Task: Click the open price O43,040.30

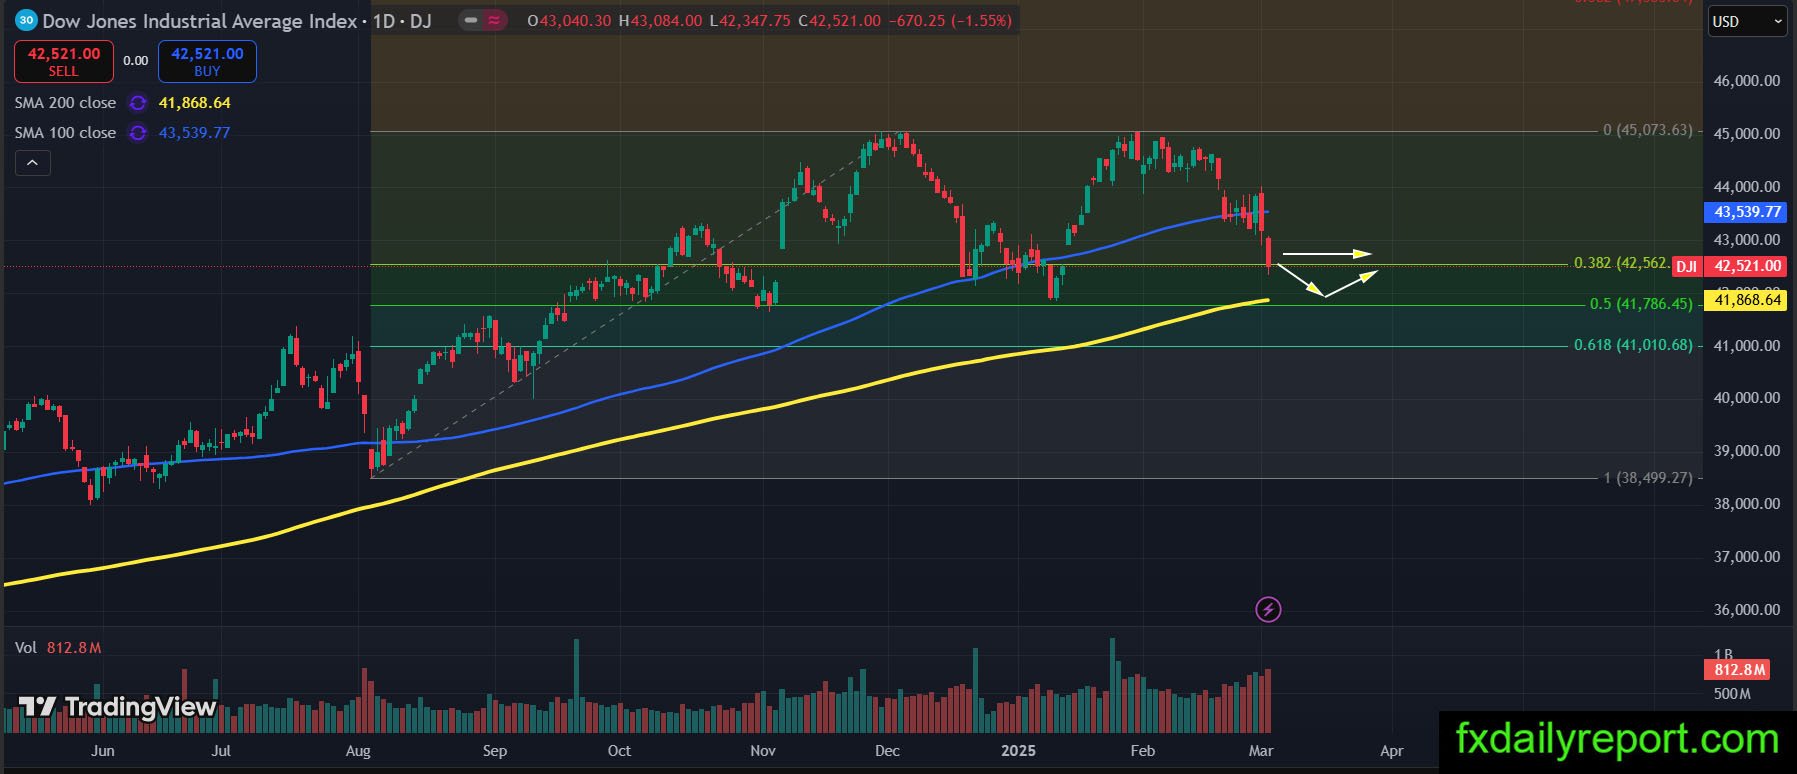Action: [569, 21]
